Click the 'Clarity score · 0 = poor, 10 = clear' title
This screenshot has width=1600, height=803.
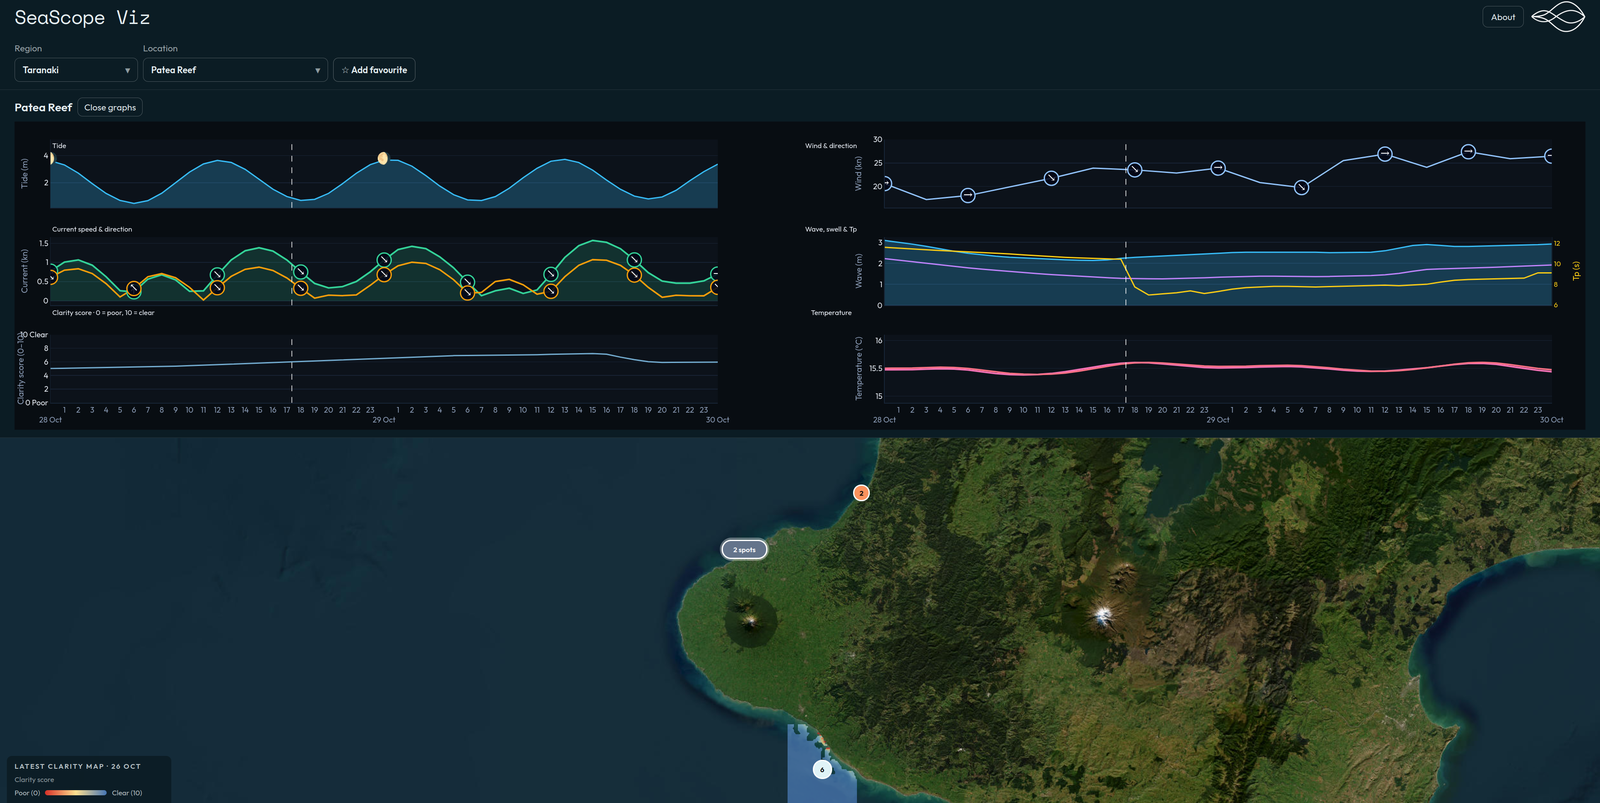click(103, 313)
